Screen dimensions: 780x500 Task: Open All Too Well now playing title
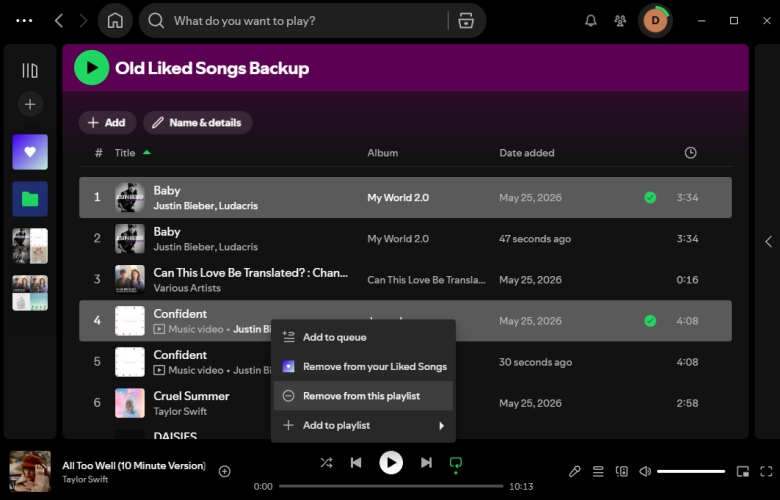[134, 466]
